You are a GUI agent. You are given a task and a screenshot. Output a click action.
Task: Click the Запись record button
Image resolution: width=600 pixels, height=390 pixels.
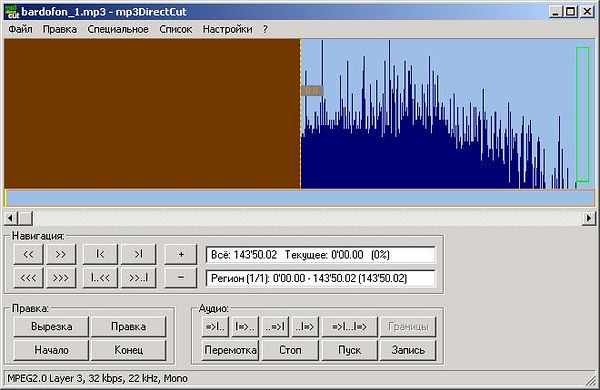coord(408,350)
